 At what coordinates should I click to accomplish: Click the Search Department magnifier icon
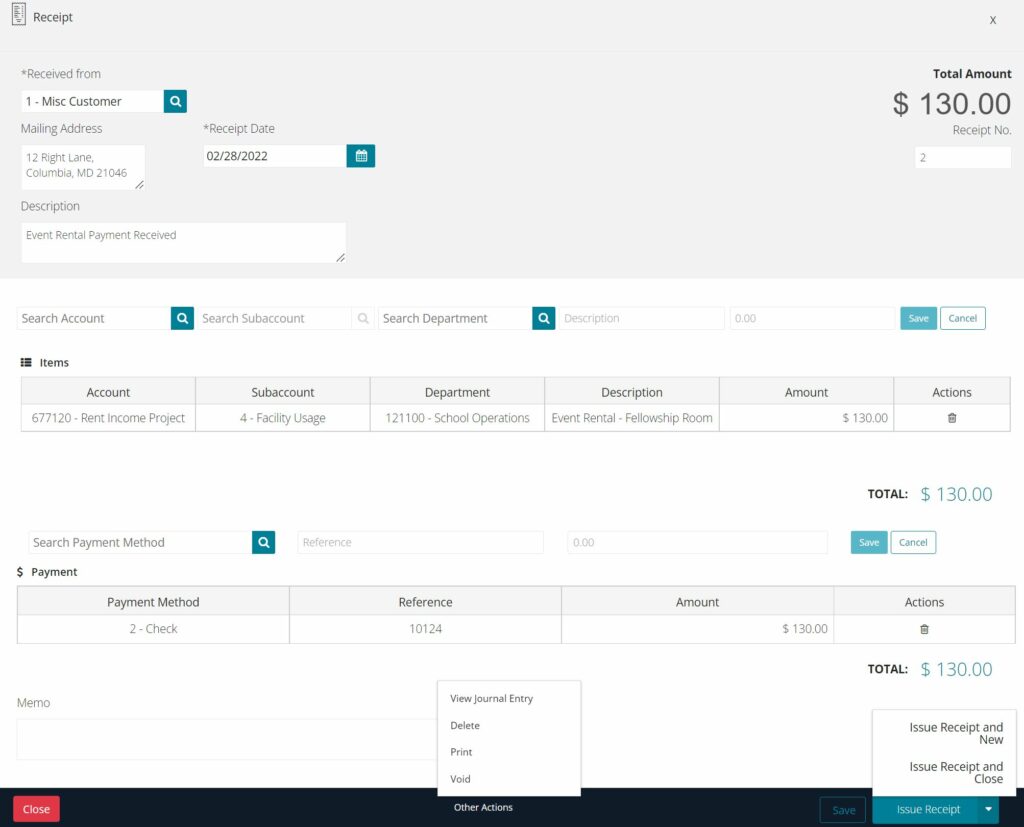point(543,317)
